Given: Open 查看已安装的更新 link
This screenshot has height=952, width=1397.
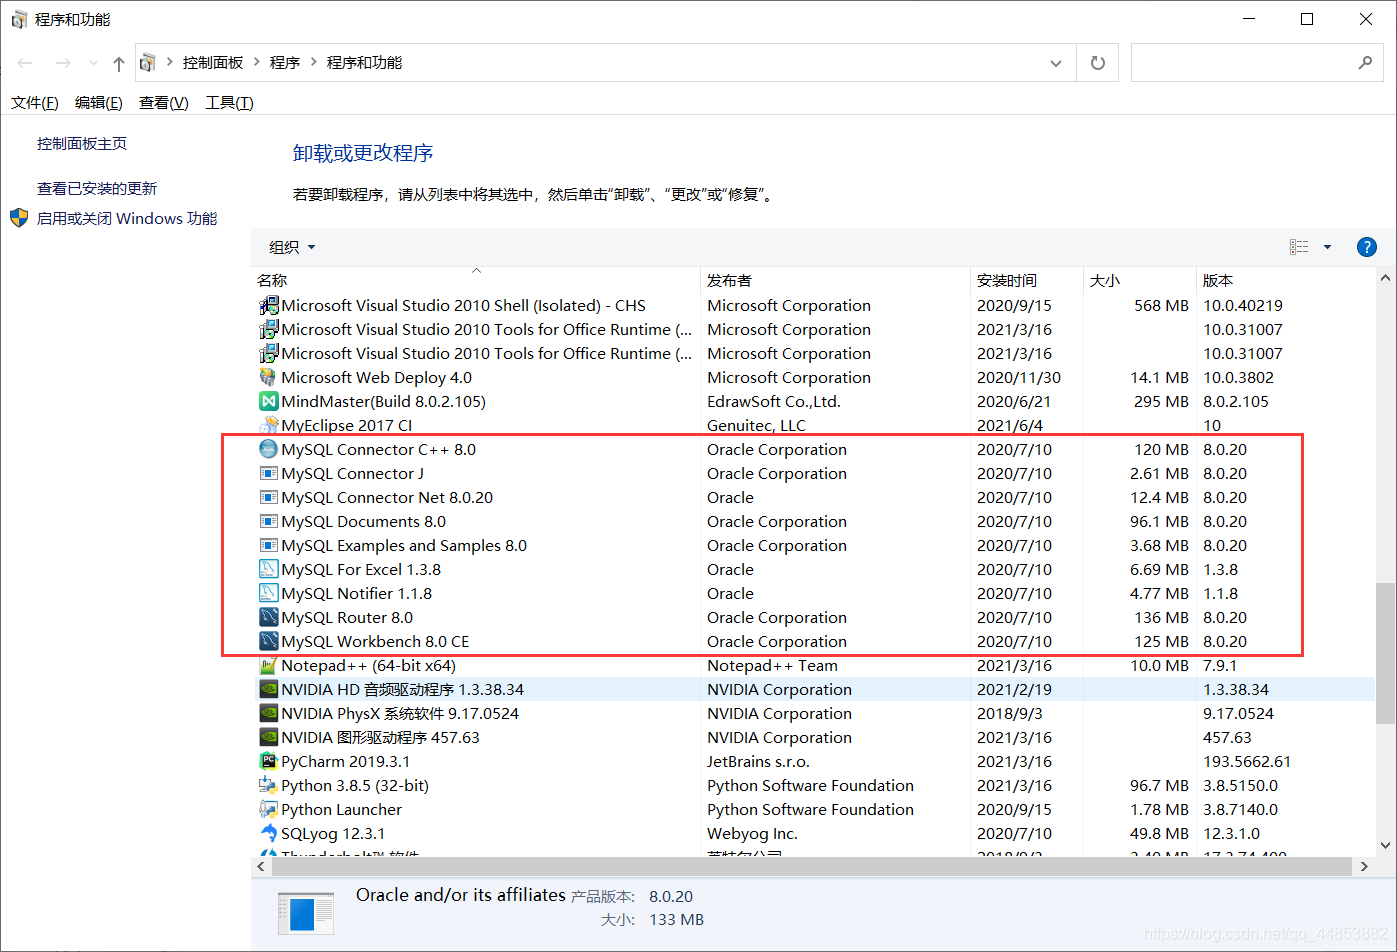Looking at the screenshot, I should pyautogui.click(x=97, y=189).
